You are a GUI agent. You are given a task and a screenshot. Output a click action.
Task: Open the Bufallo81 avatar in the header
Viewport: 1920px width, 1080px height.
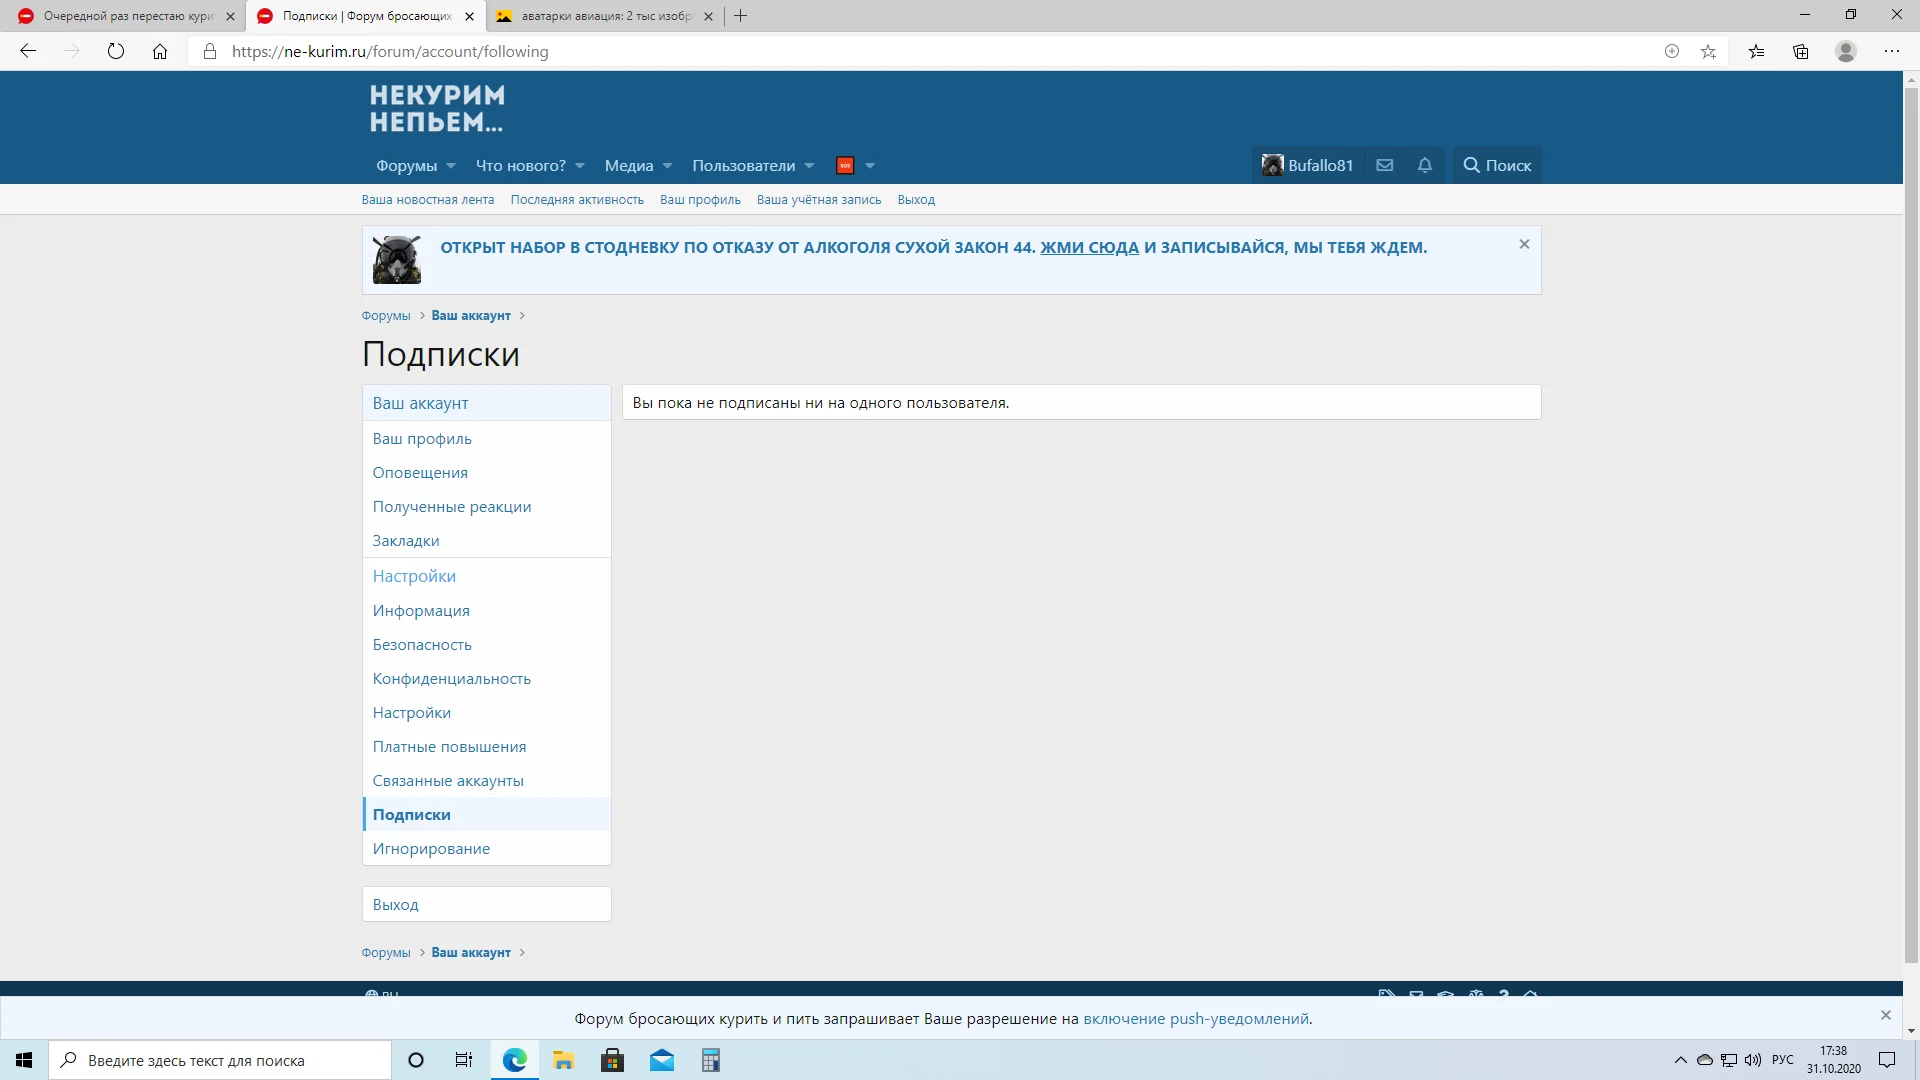click(1270, 164)
